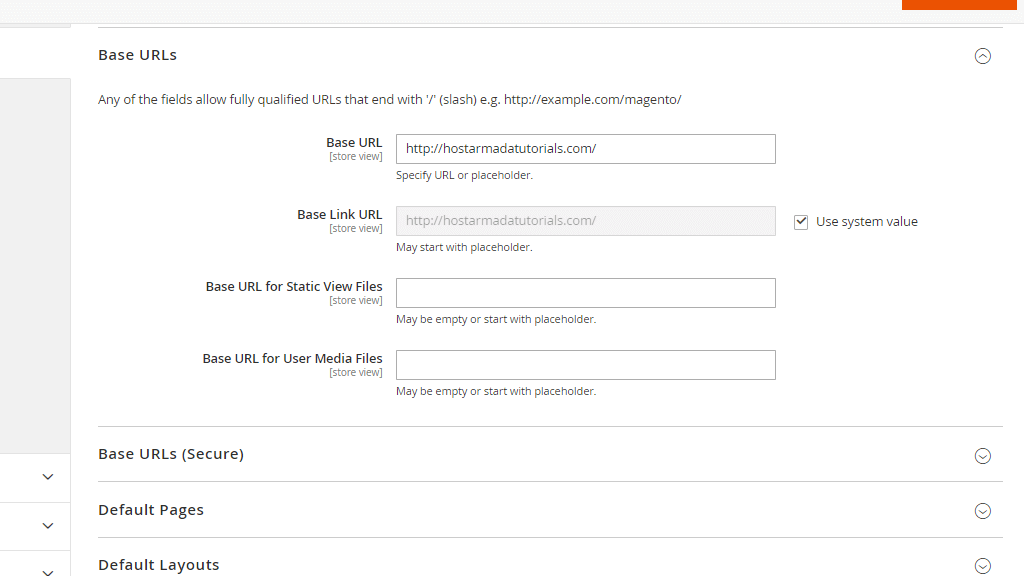Click inside the Base URL text field
Viewport: 1024px width, 576px height.
[x=585, y=148]
